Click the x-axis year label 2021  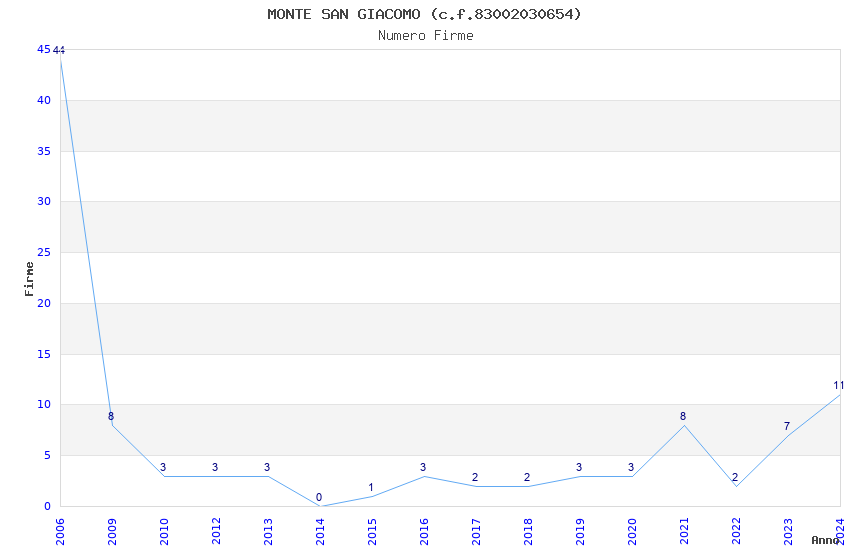(685, 532)
